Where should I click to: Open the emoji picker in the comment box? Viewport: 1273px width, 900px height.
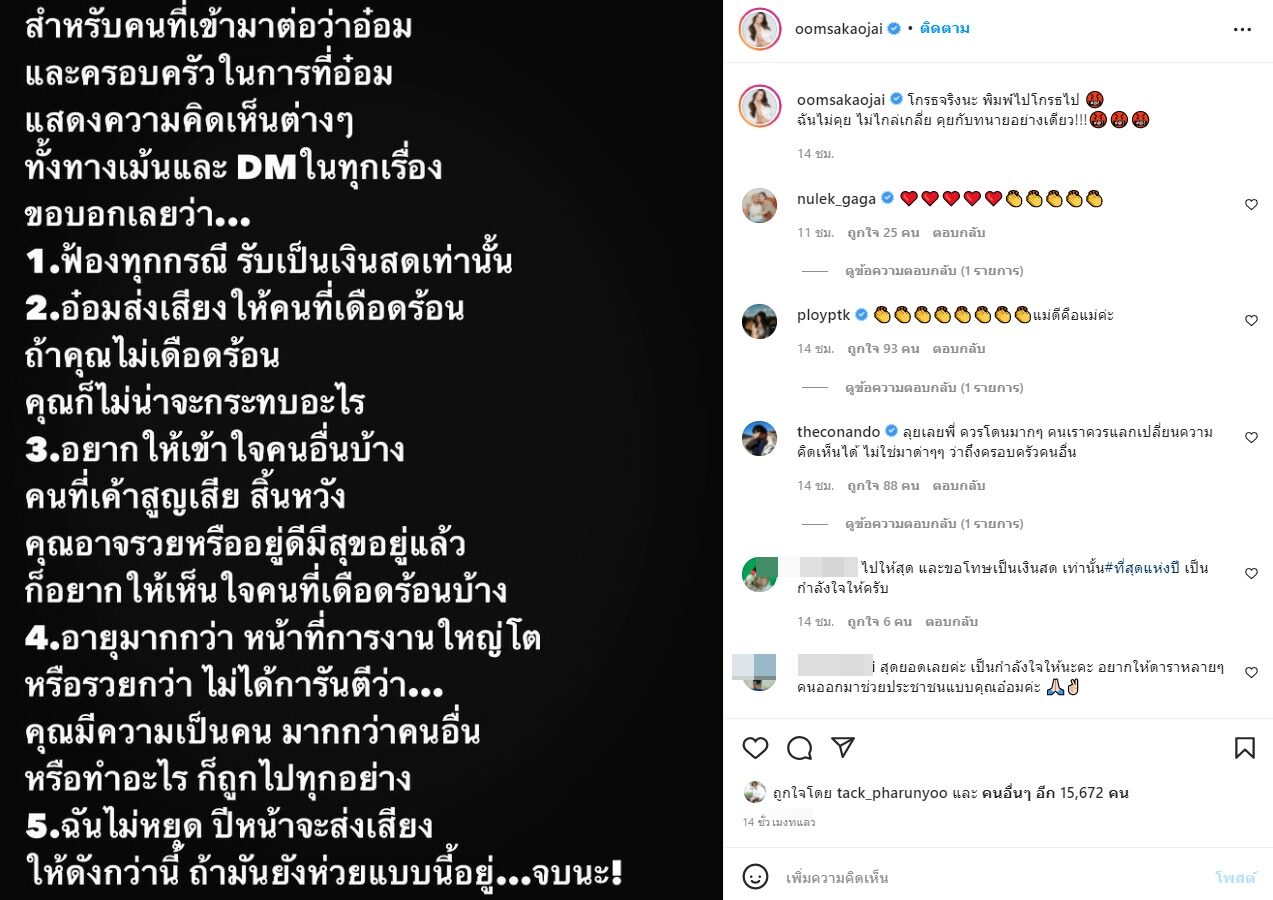pyautogui.click(x=755, y=877)
